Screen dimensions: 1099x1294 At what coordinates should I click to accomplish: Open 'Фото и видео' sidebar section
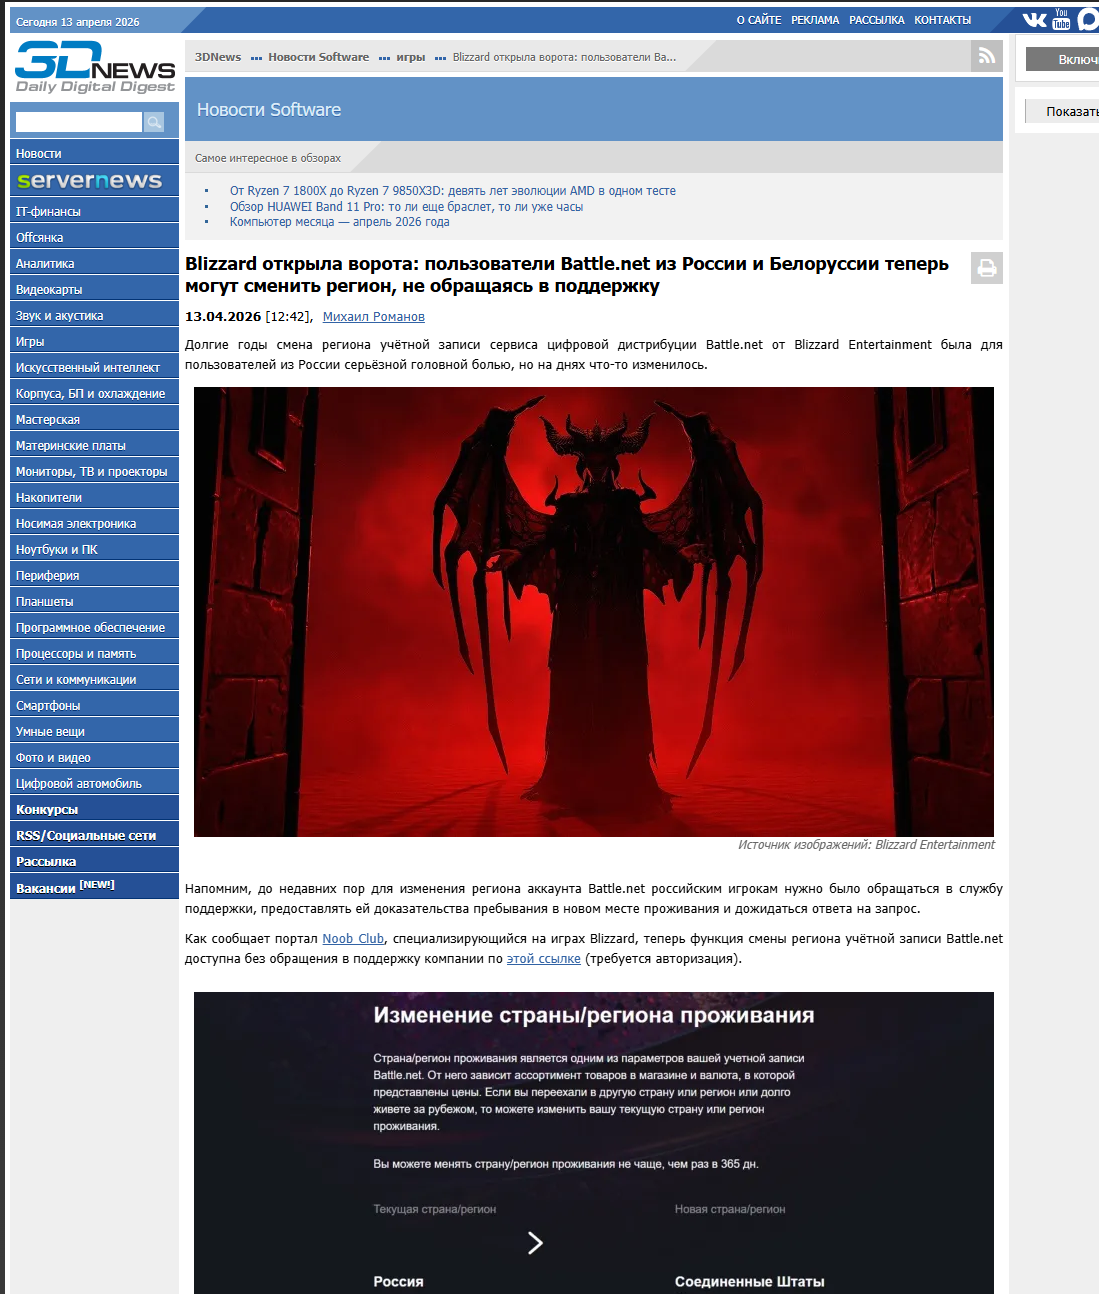[94, 757]
